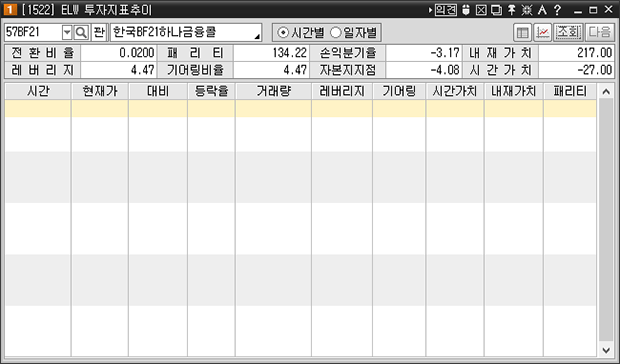The height and width of the screenshot is (364, 620).
Task: Click the orange number 1 window icon
Action: pyautogui.click(x=10, y=10)
